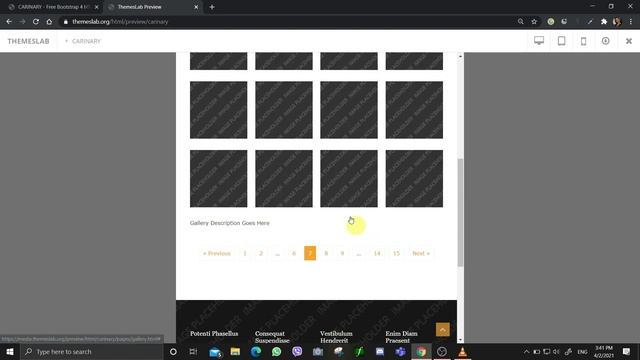The width and height of the screenshot is (640, 360).
Task: Open Task View on taskbar
Action: tap(193, 351)
